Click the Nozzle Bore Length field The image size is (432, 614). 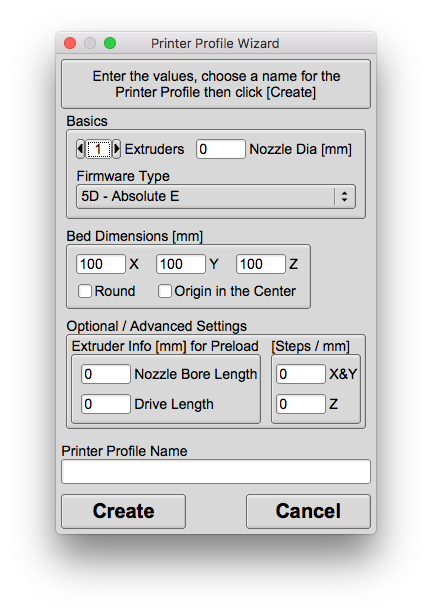(106, 374)
